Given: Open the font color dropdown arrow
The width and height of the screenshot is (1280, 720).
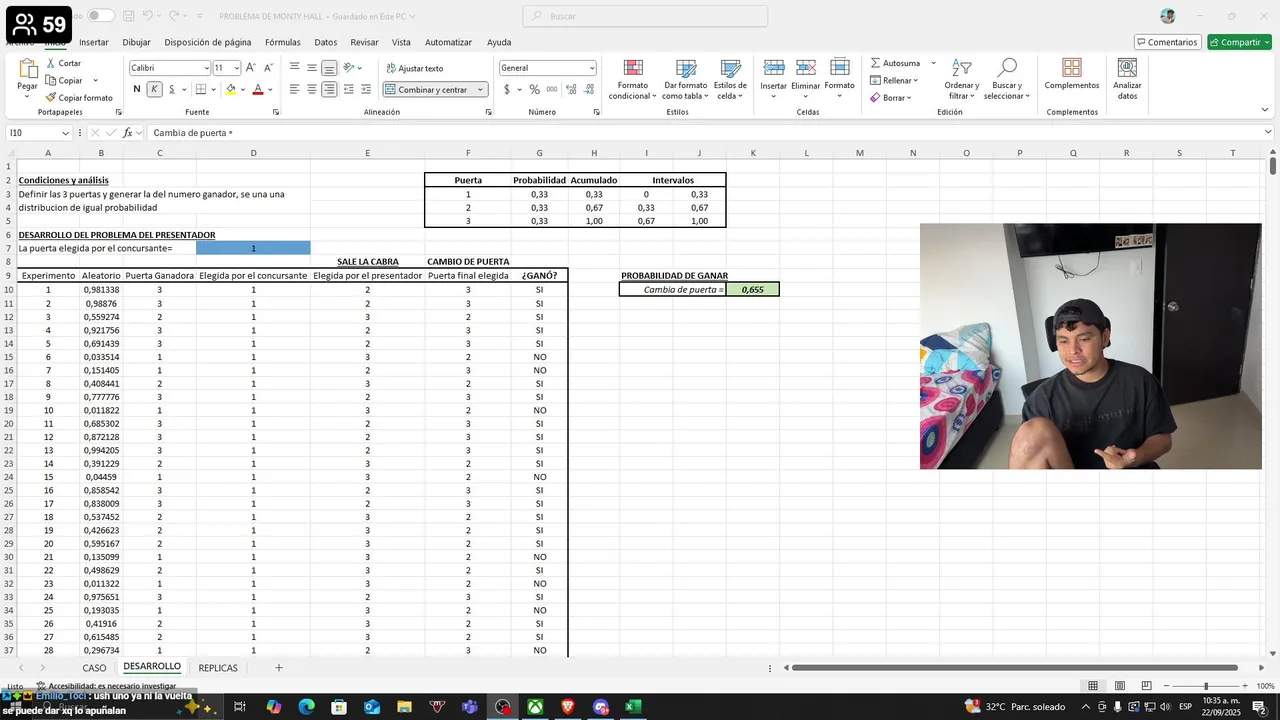Looking at the screenshot, I should [x=270, y=90].
